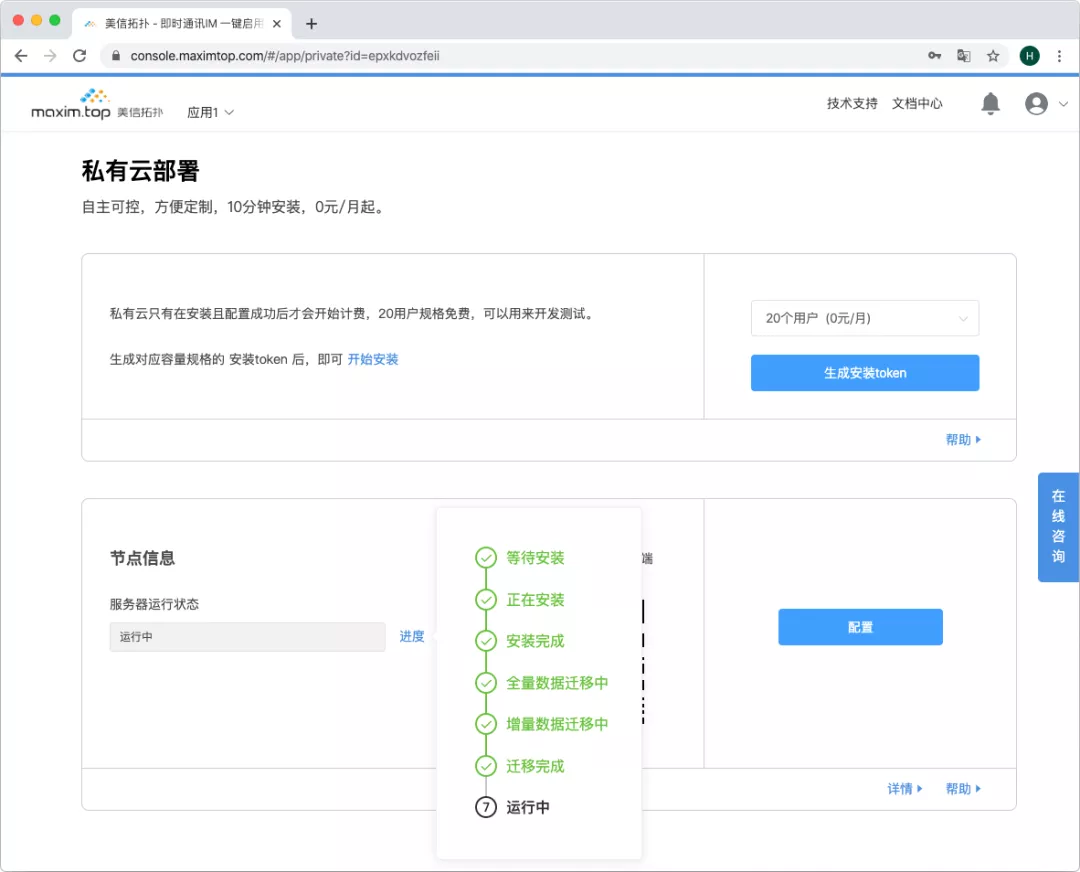Screen dimensions: 1080x872
Task: Go back with the browser back arrow
Action: click(21, 56)
